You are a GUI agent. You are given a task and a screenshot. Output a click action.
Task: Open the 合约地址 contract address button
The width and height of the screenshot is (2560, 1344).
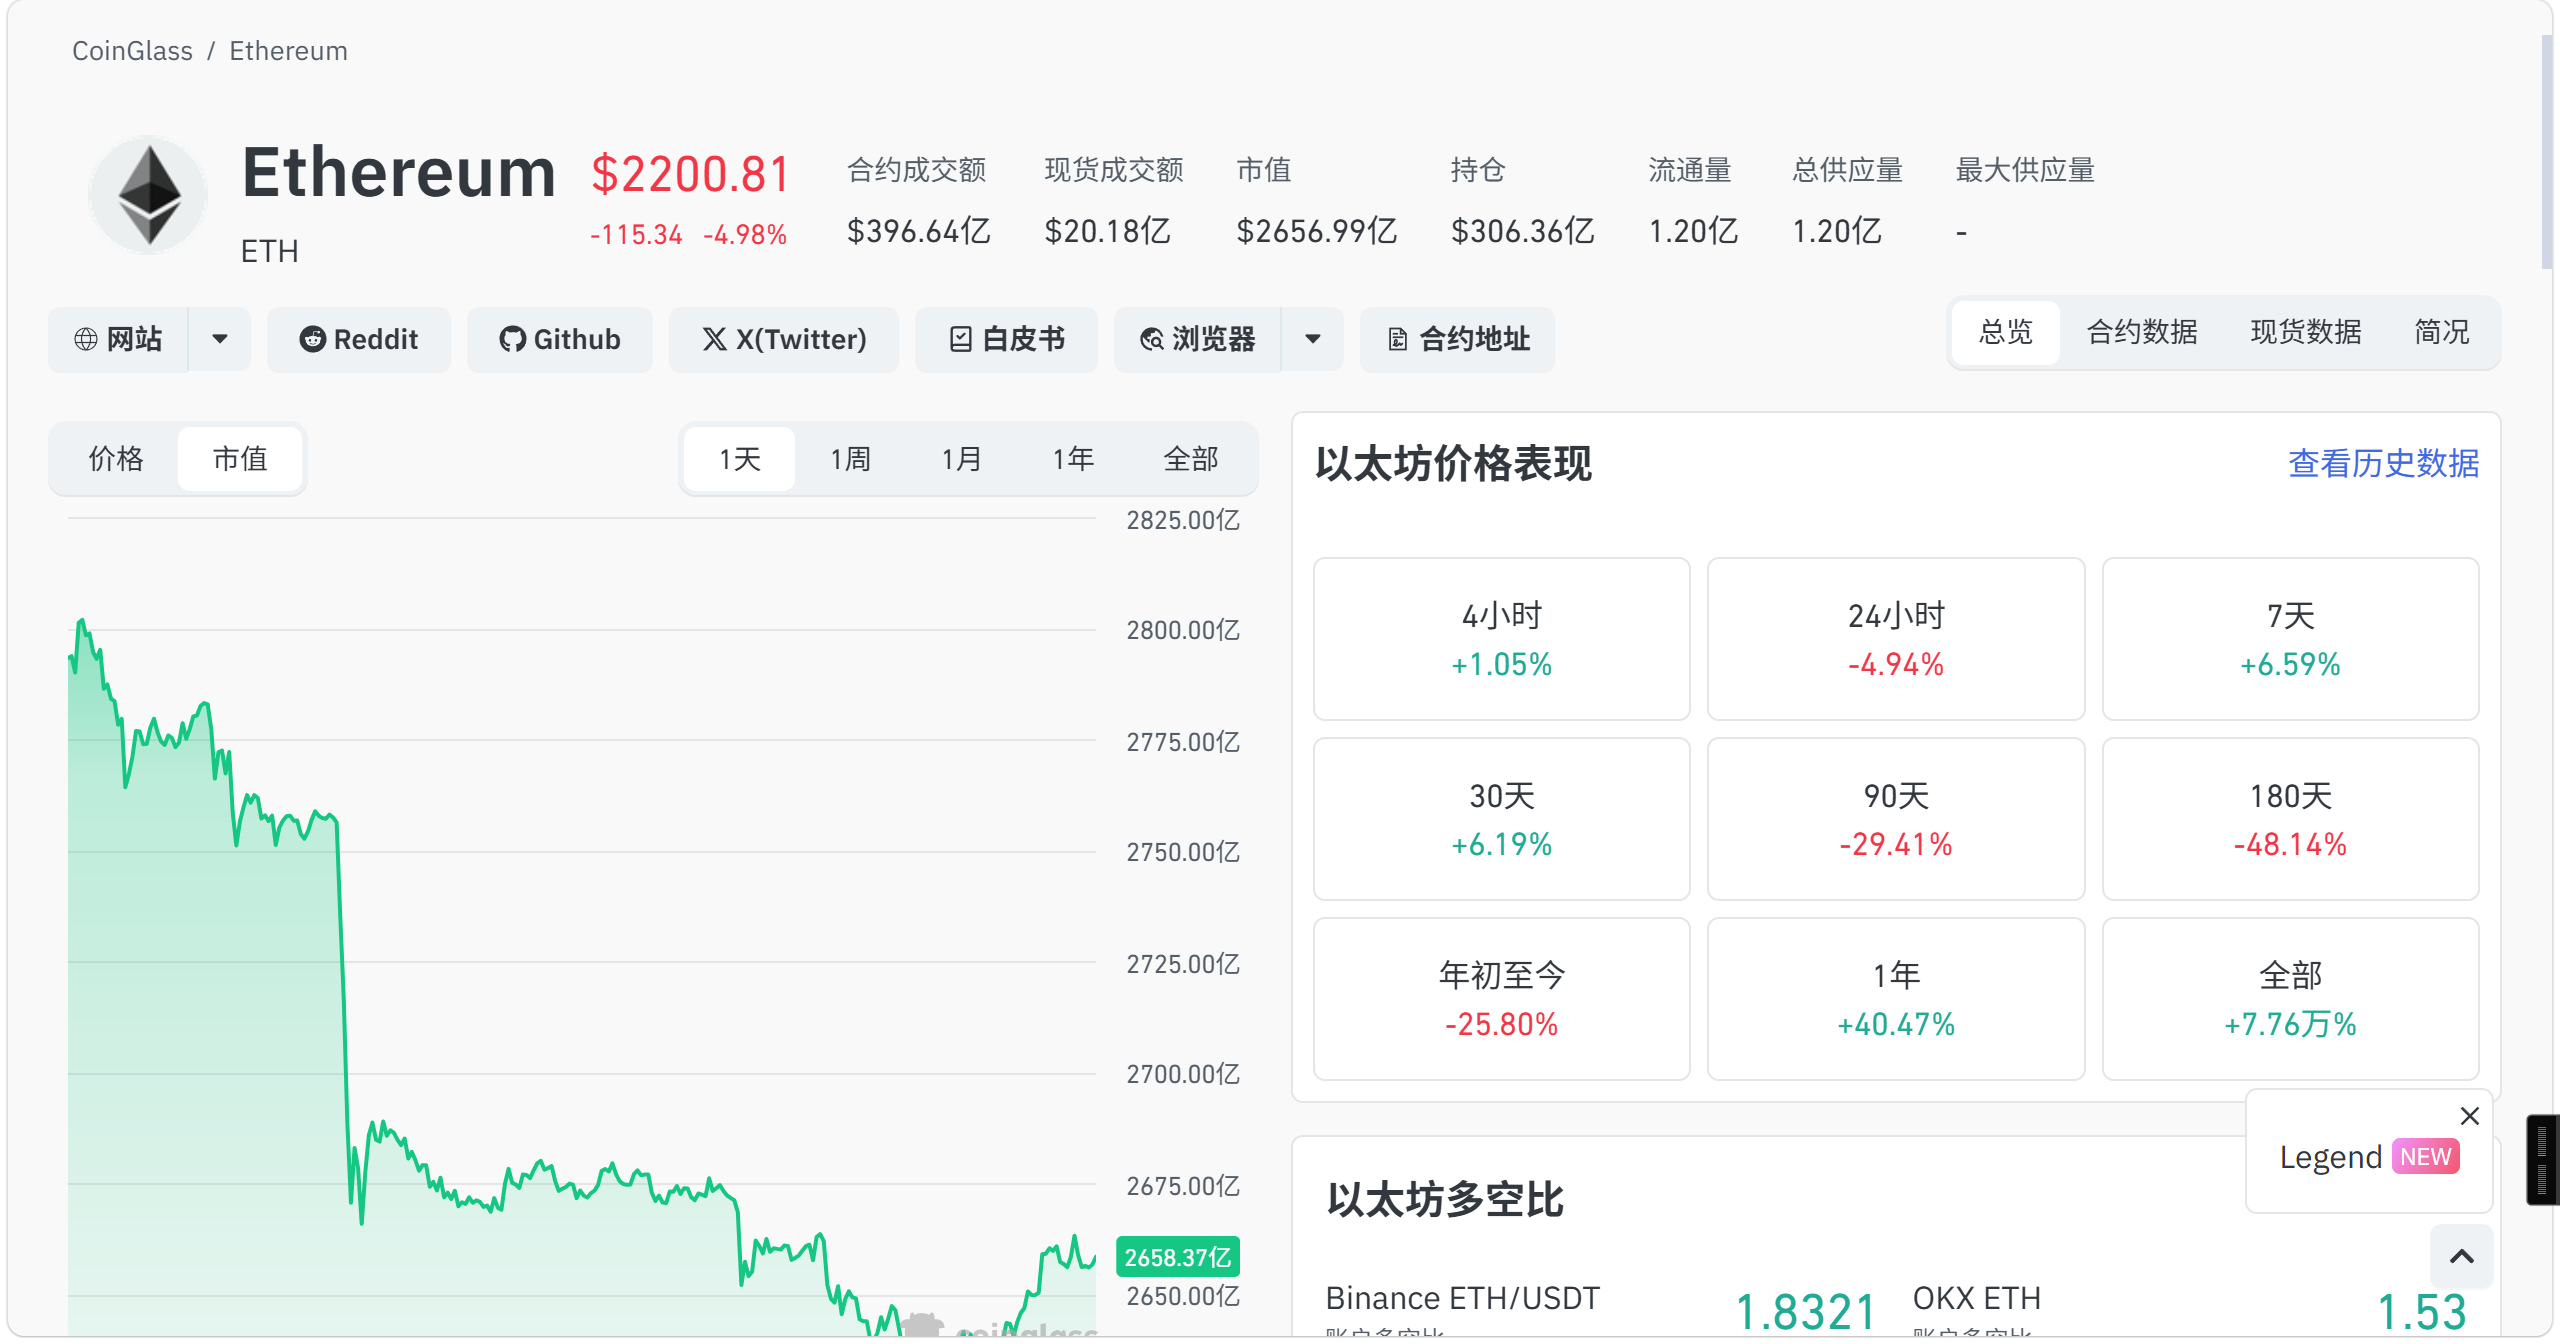pos(1458,339)
